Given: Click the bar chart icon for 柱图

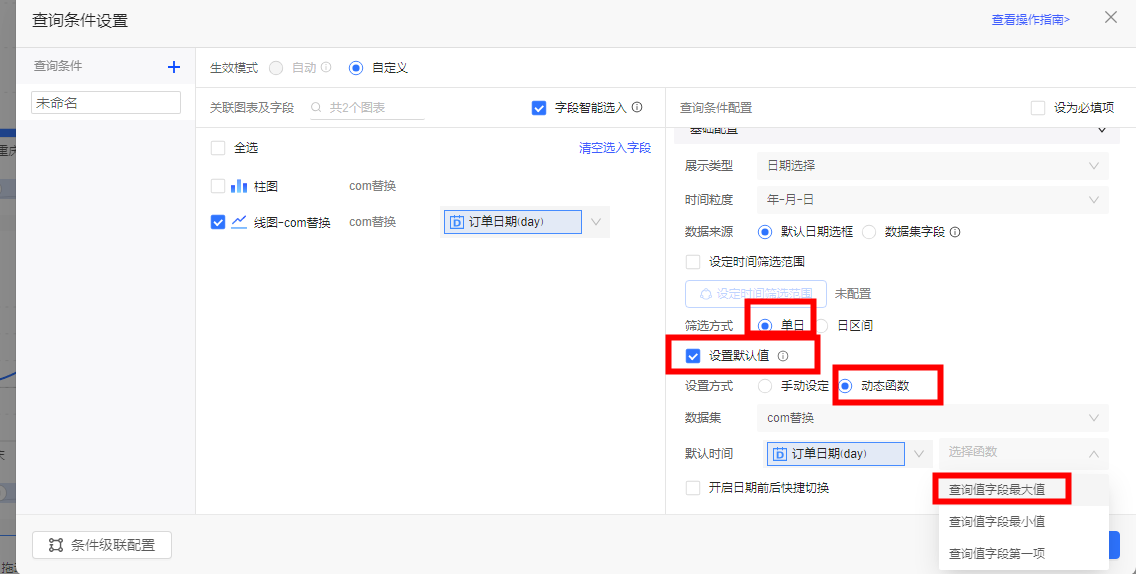Looking at the screenshot, I should coord(239,186).
